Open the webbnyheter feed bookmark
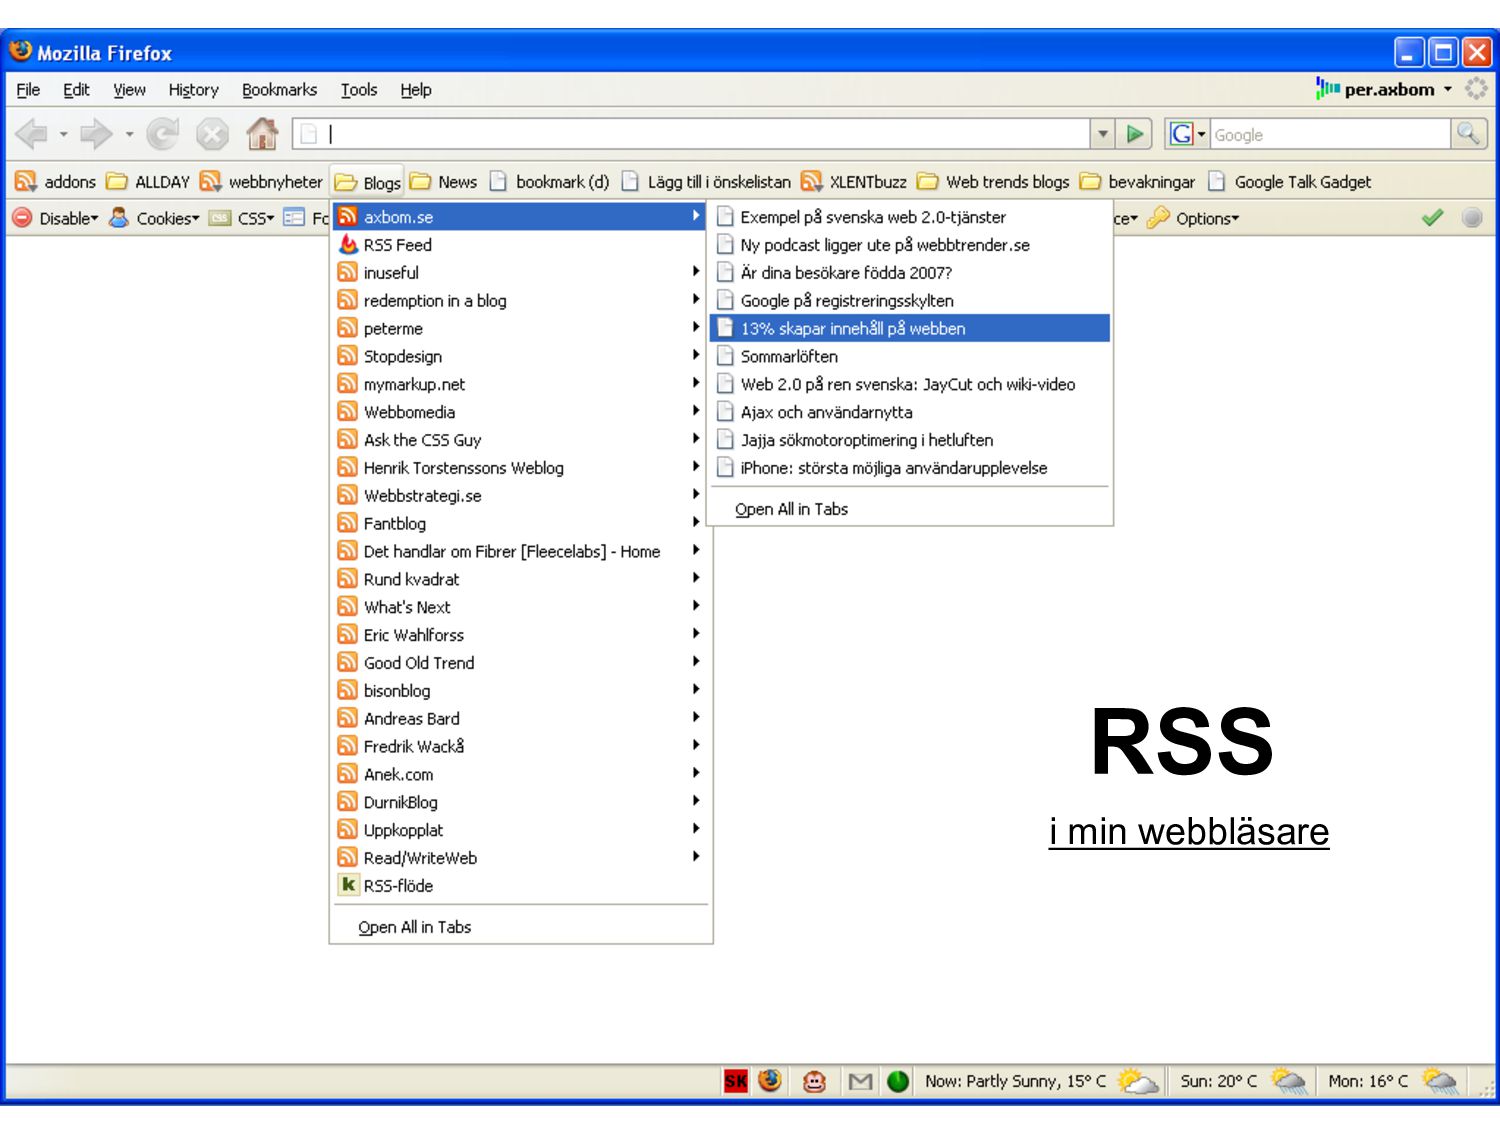Image resolution: width=1500 pixels, height=1125 pixels. (x=261, y=182)
